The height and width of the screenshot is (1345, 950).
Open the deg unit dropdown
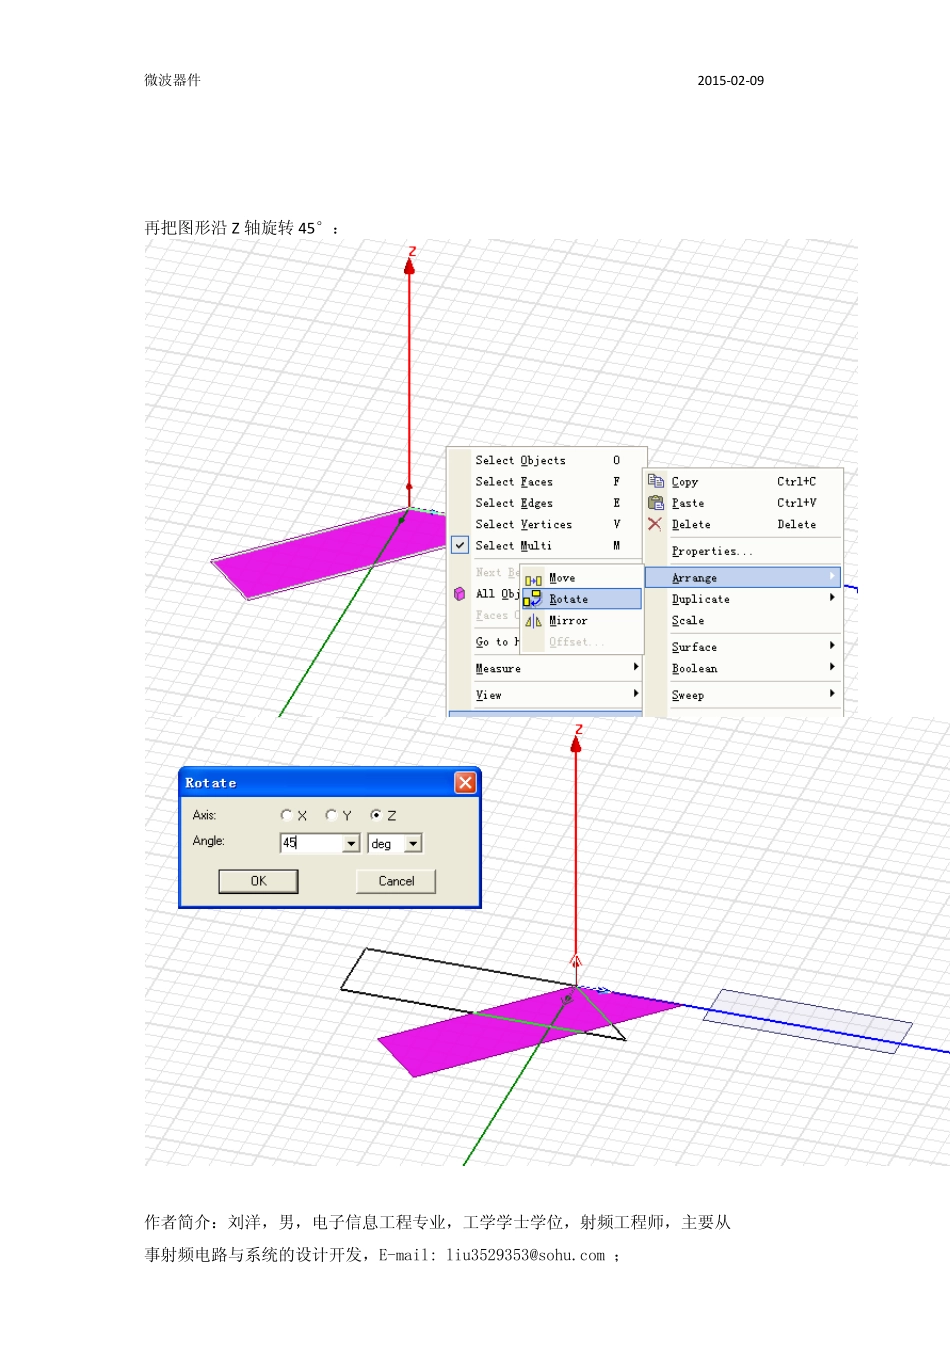413,844
